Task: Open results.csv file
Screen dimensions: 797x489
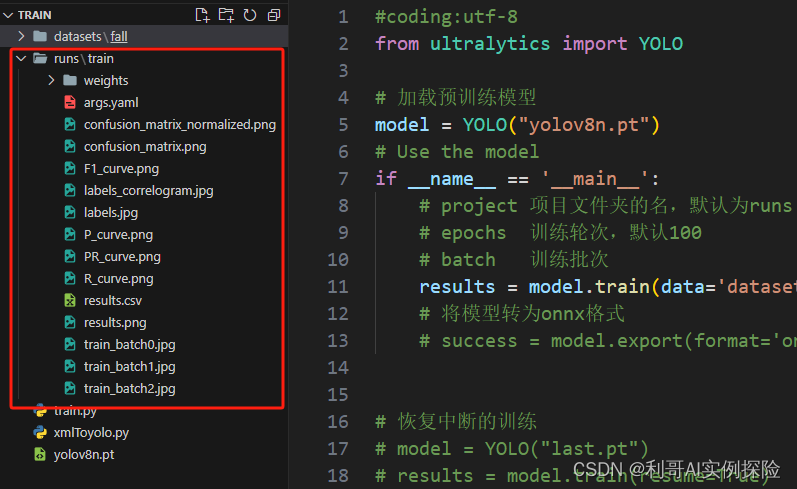Action: coord(112,301)
